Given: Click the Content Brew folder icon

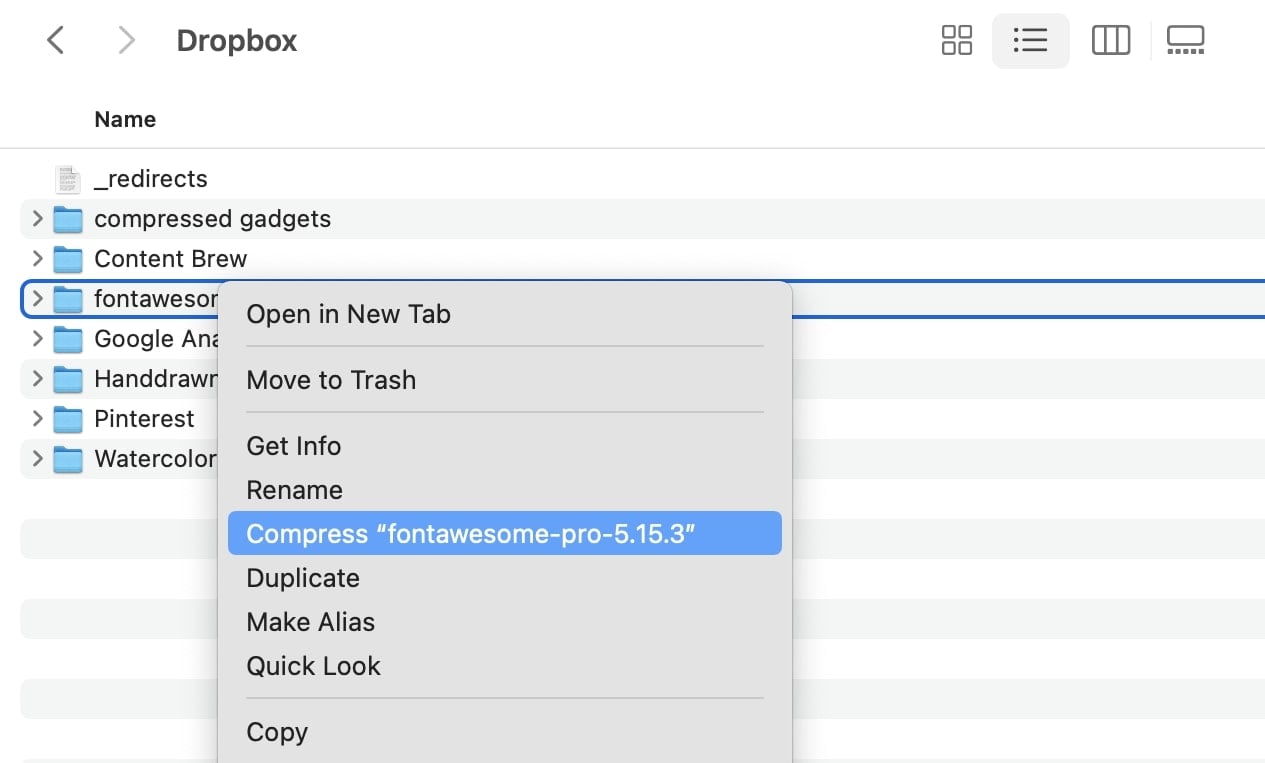Looking at the screenshot, I should click(x=67, y=258).
